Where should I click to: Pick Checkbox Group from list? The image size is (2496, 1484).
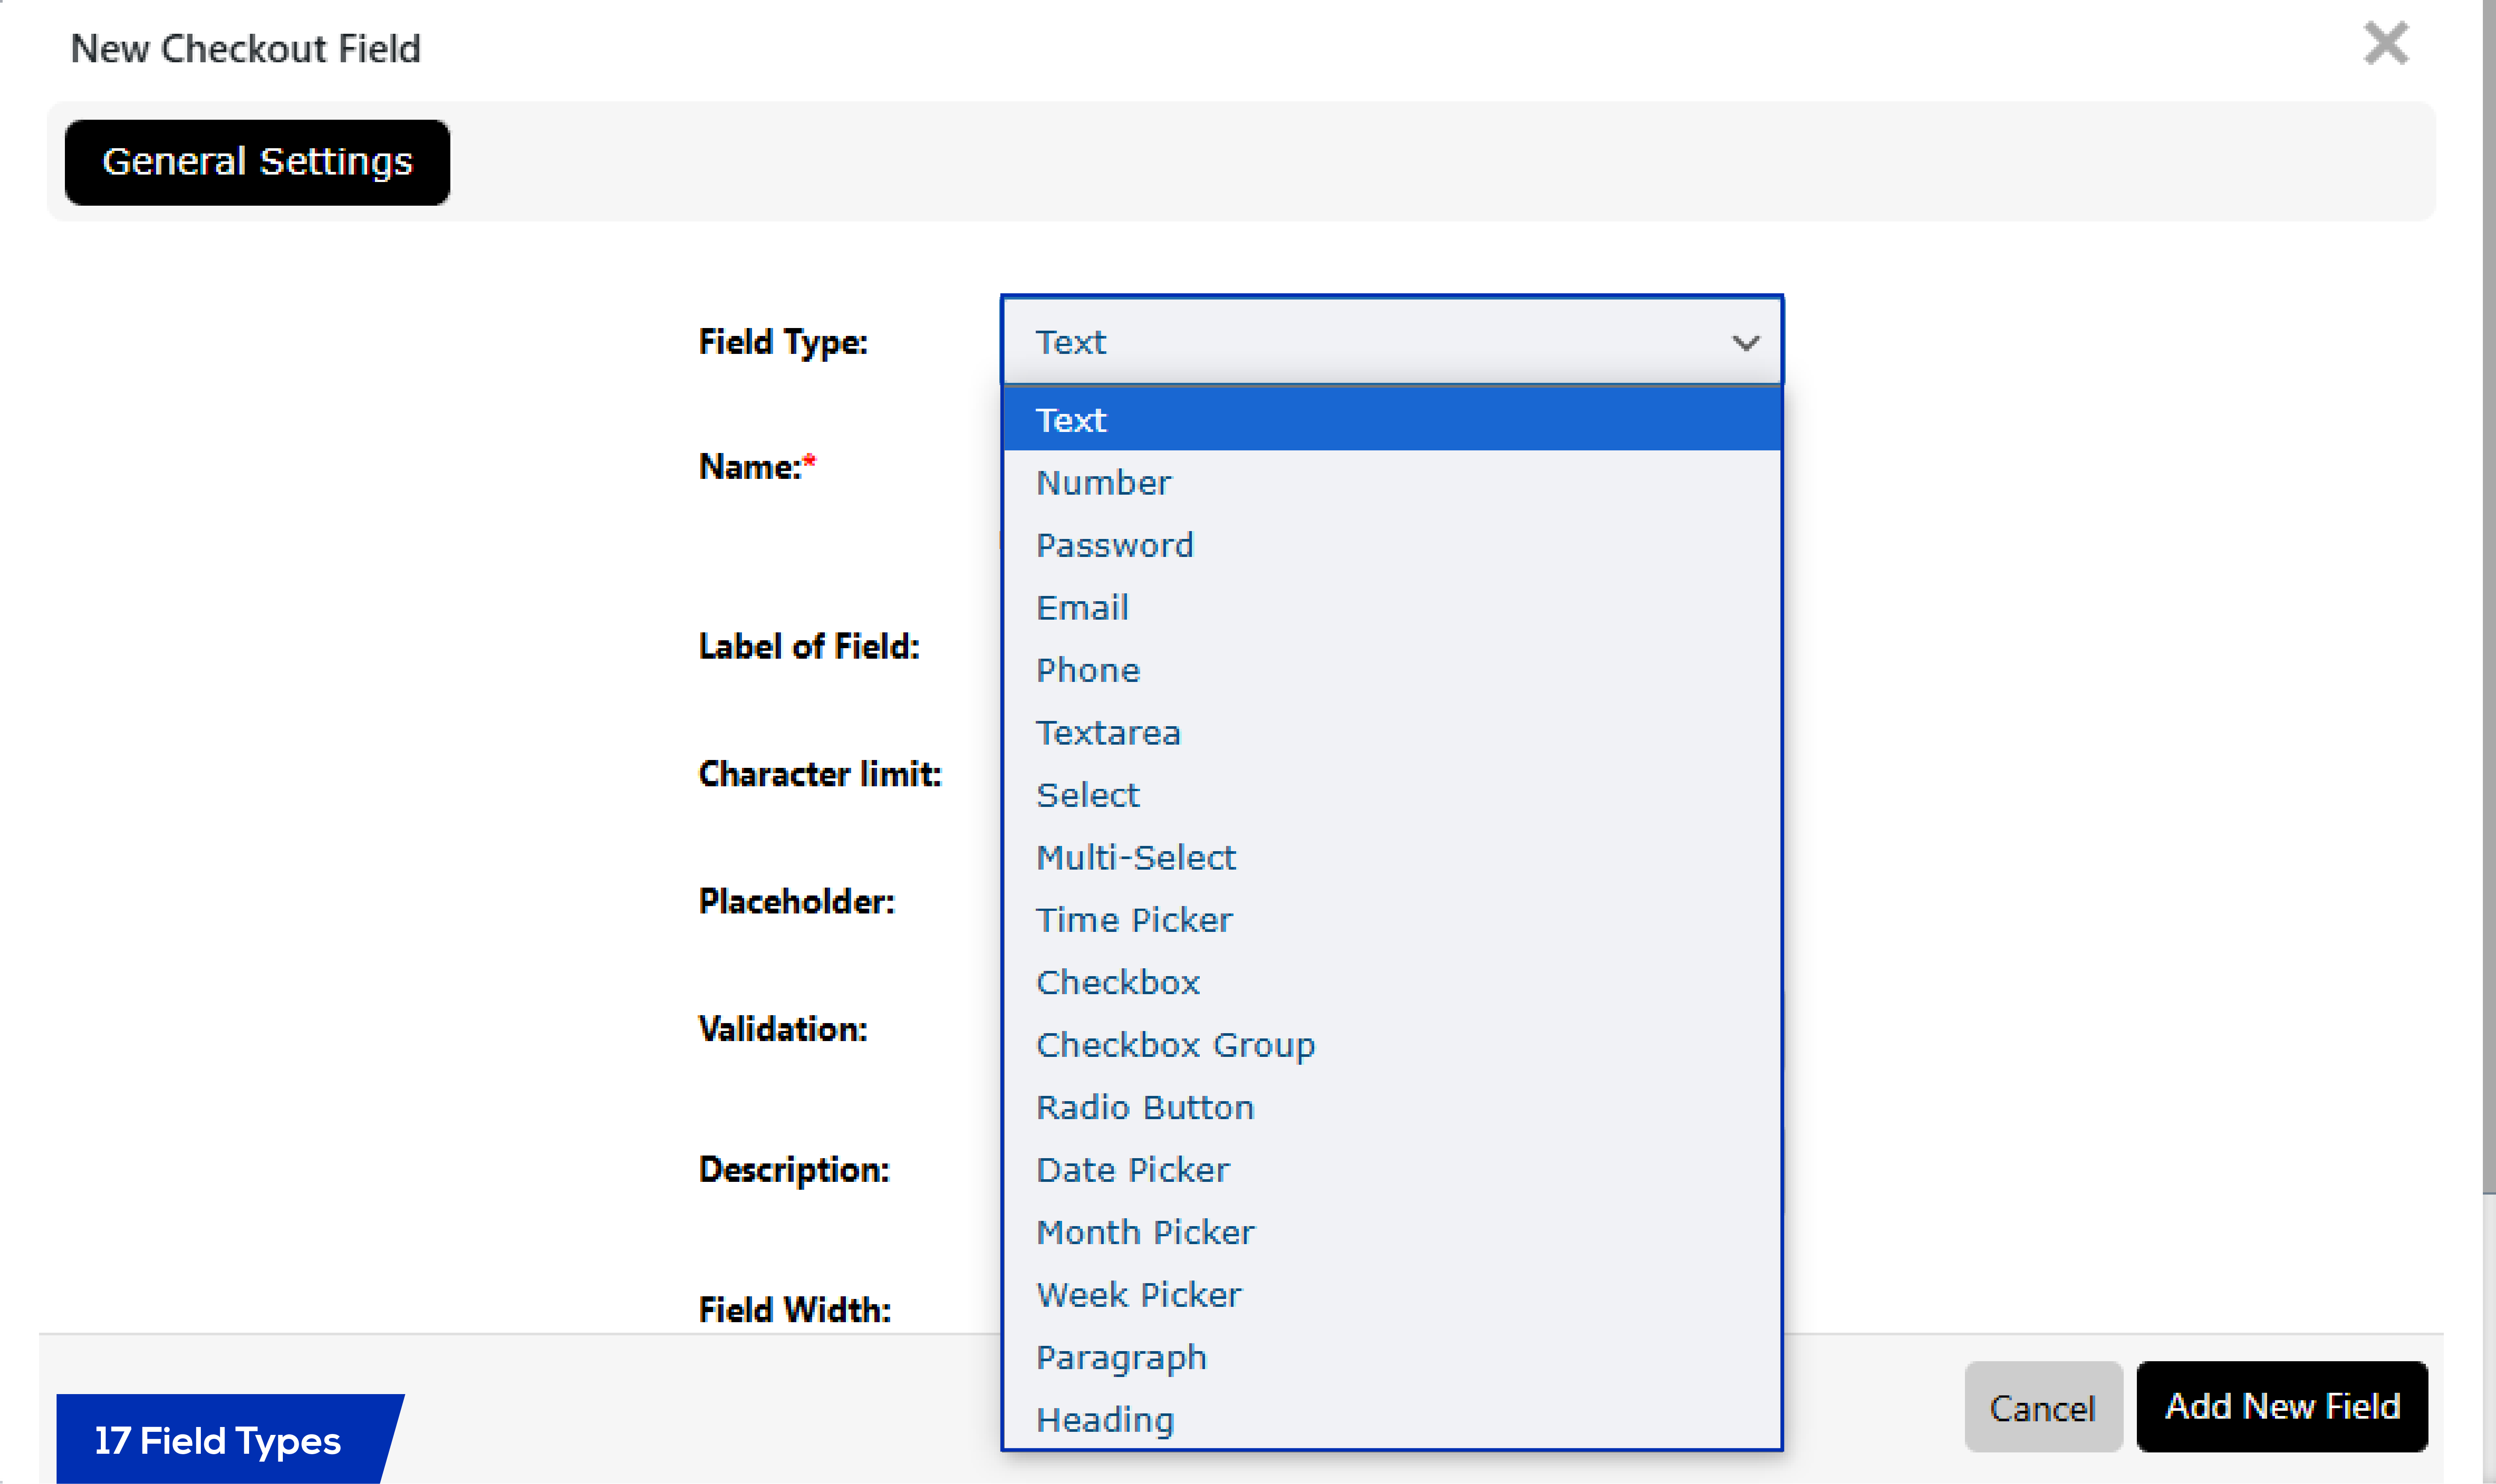(1391, 1045)
